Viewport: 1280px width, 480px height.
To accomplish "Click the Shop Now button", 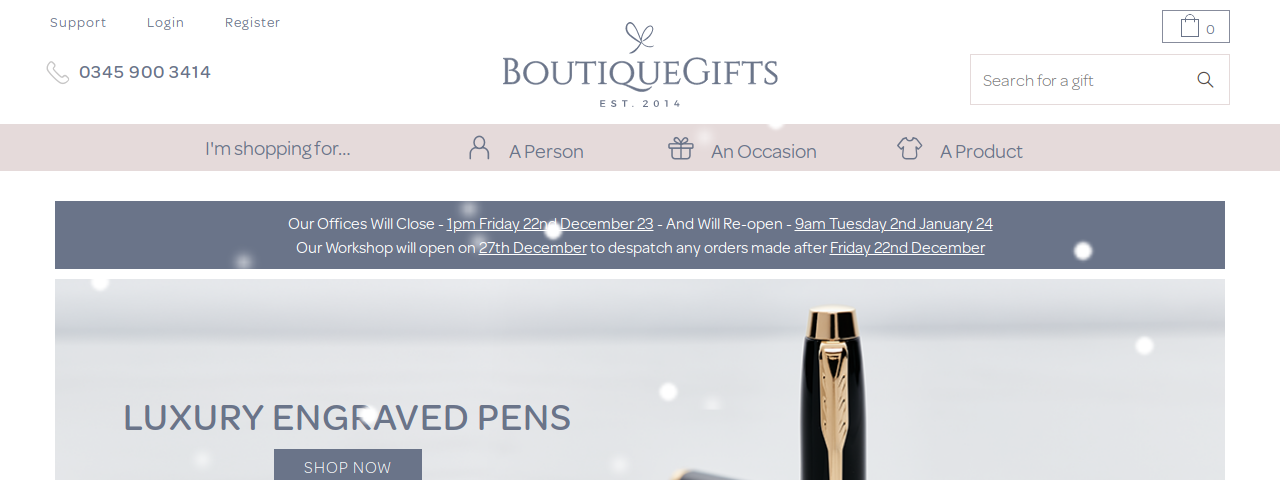I will click(x=348, y=466).
